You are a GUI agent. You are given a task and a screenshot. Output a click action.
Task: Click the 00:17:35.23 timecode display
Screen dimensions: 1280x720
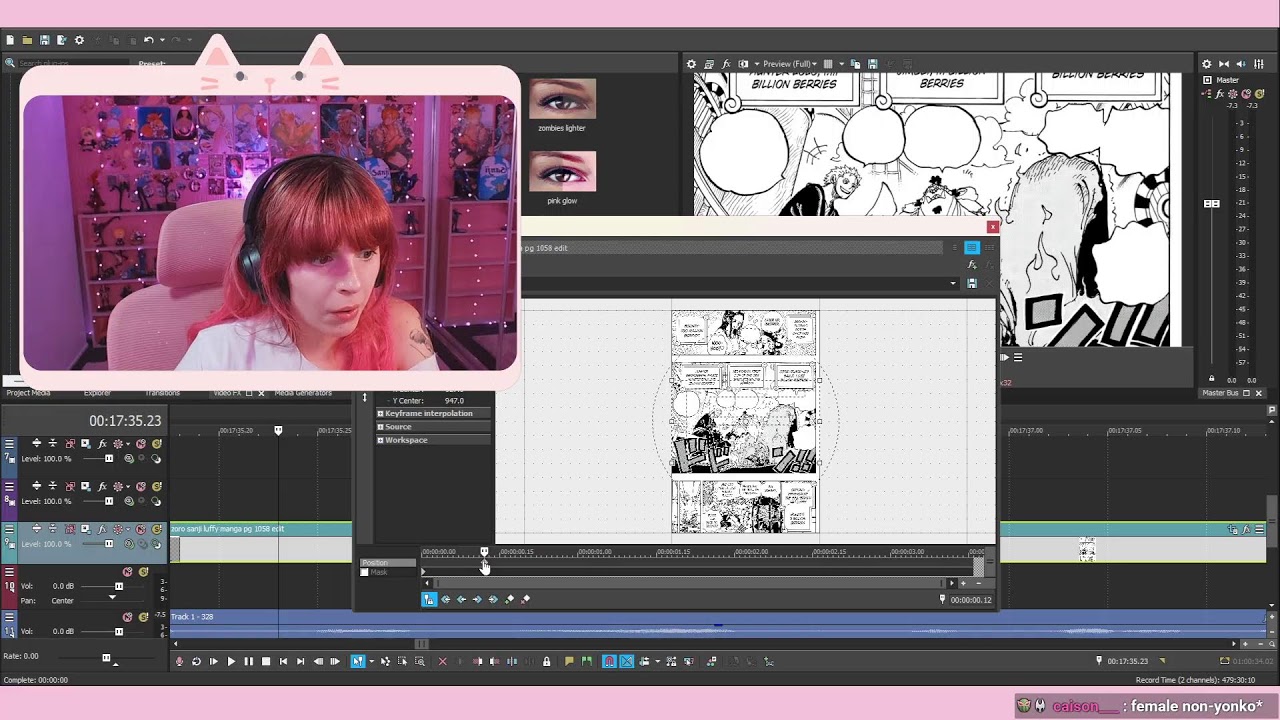[125, 421]
